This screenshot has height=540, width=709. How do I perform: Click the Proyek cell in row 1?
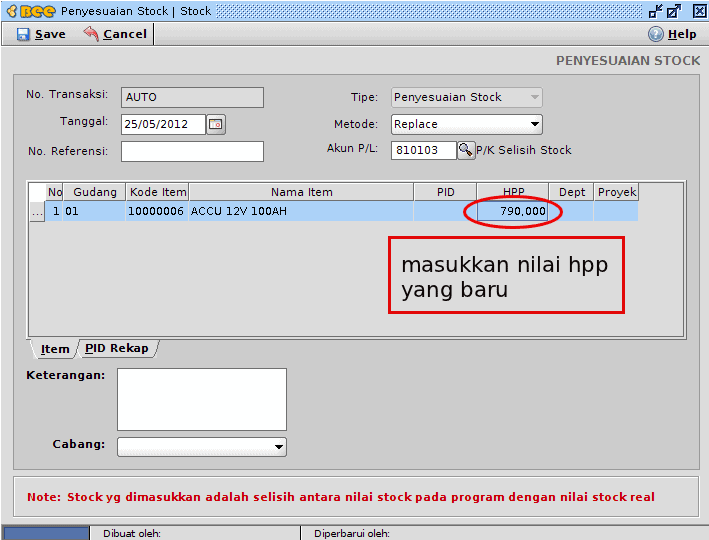coord(616,212)
